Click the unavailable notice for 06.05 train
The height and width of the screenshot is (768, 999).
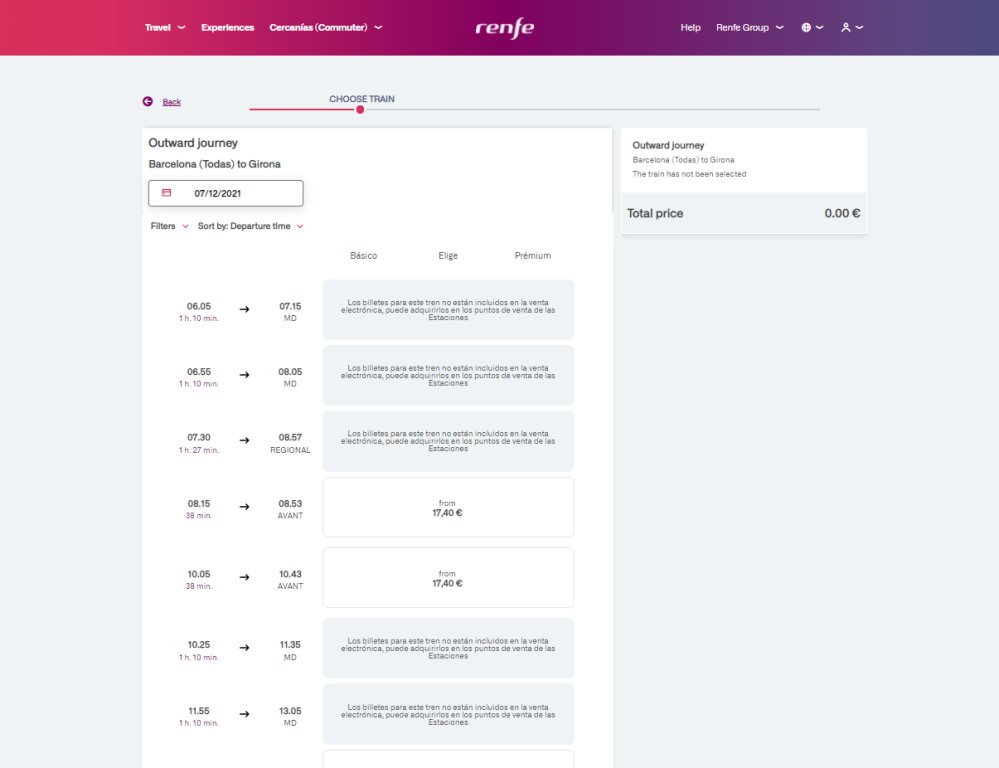click(448, 310)
